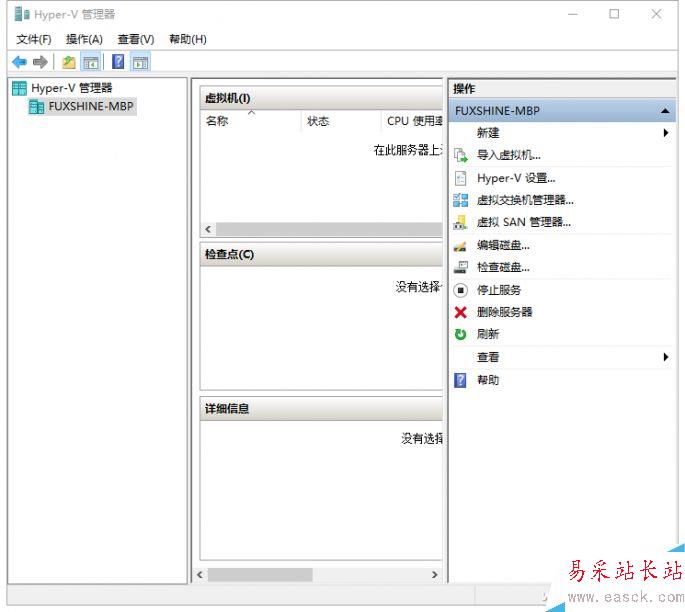Click 刷新 action text
This screenshot has width=685, height=612.
point(488,335)
